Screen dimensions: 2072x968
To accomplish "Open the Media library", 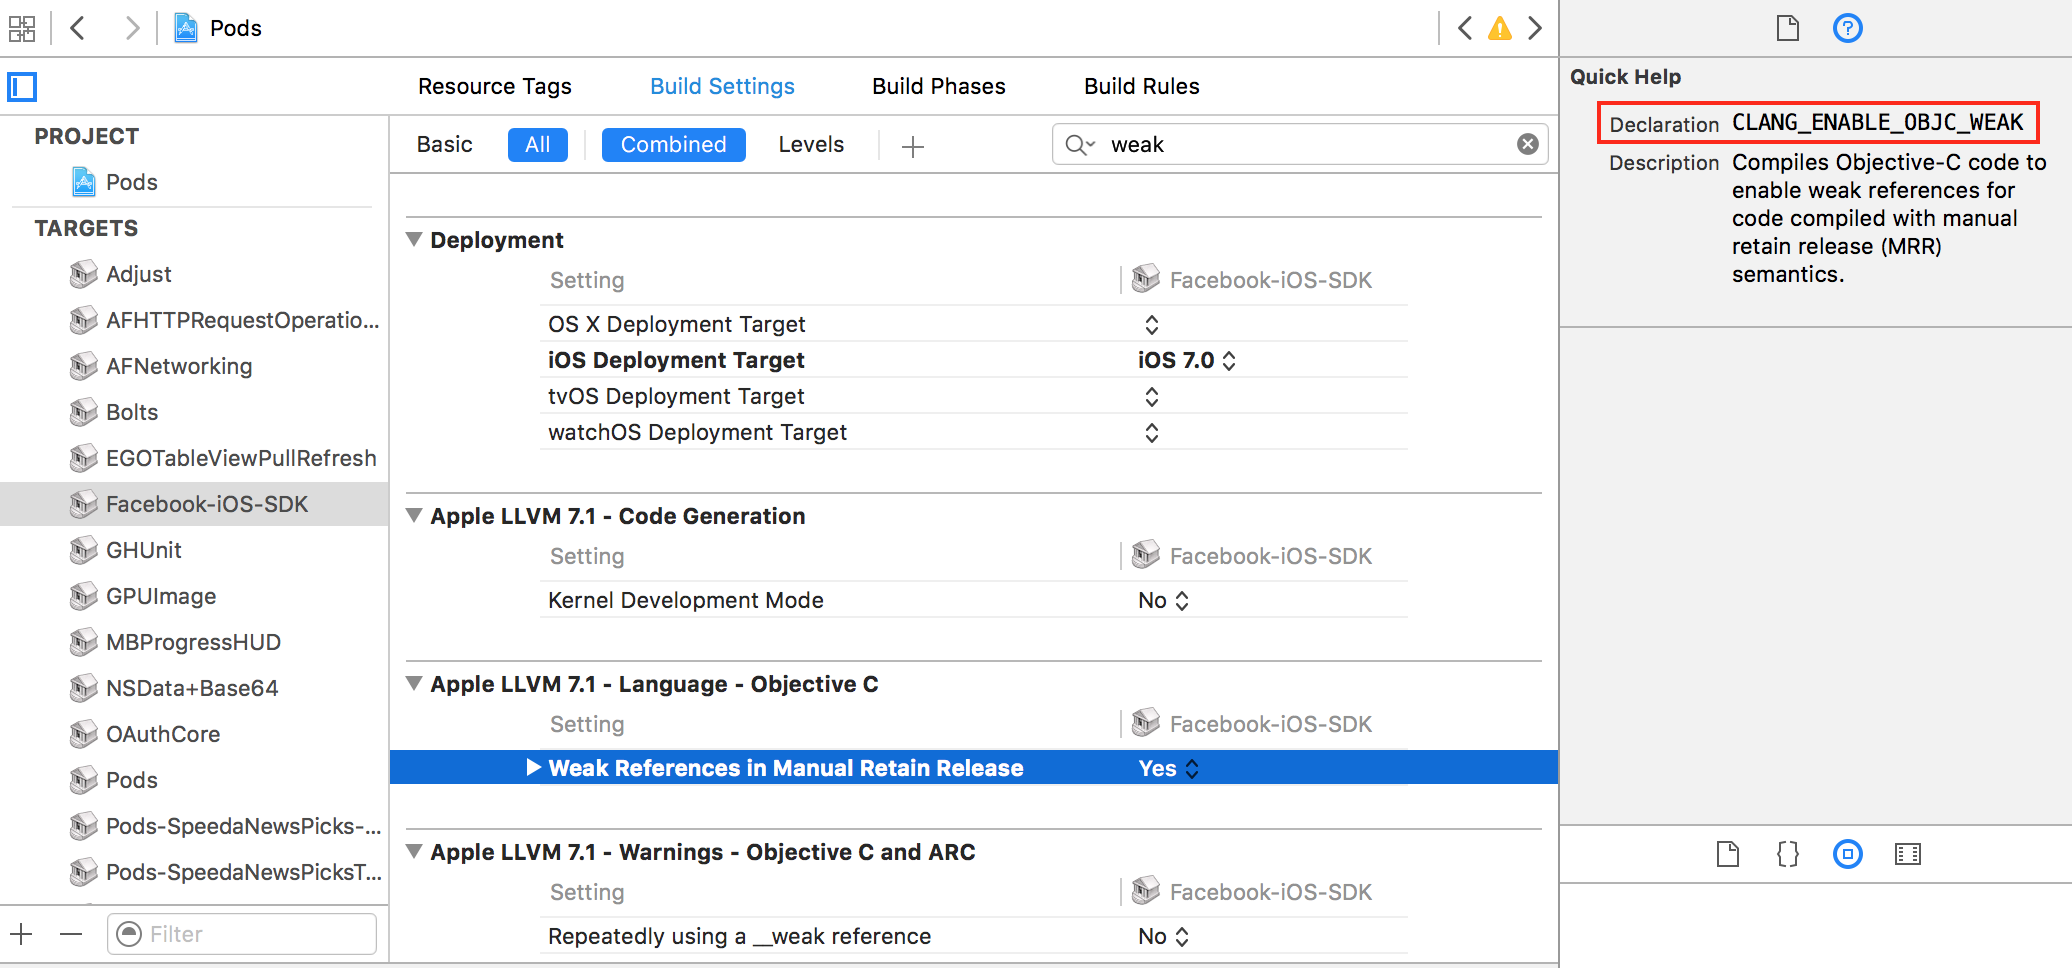I will [x=1907, y=854].
